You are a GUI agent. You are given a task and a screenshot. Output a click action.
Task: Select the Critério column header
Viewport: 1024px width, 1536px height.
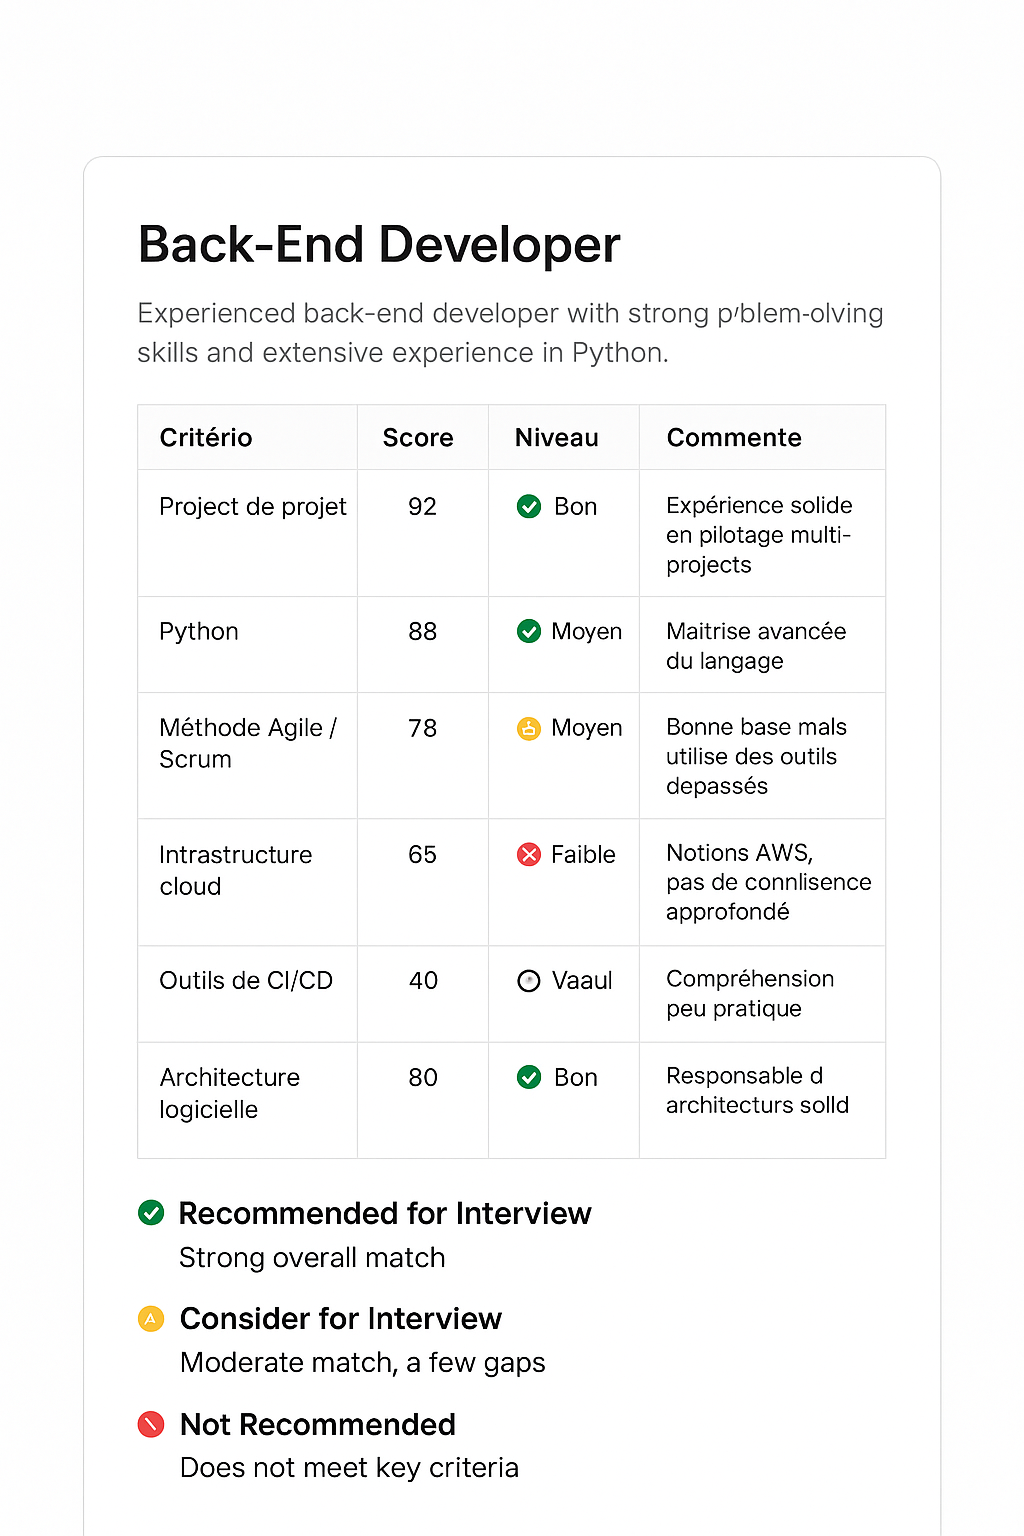pyautogui.click(x=206, y=438)
